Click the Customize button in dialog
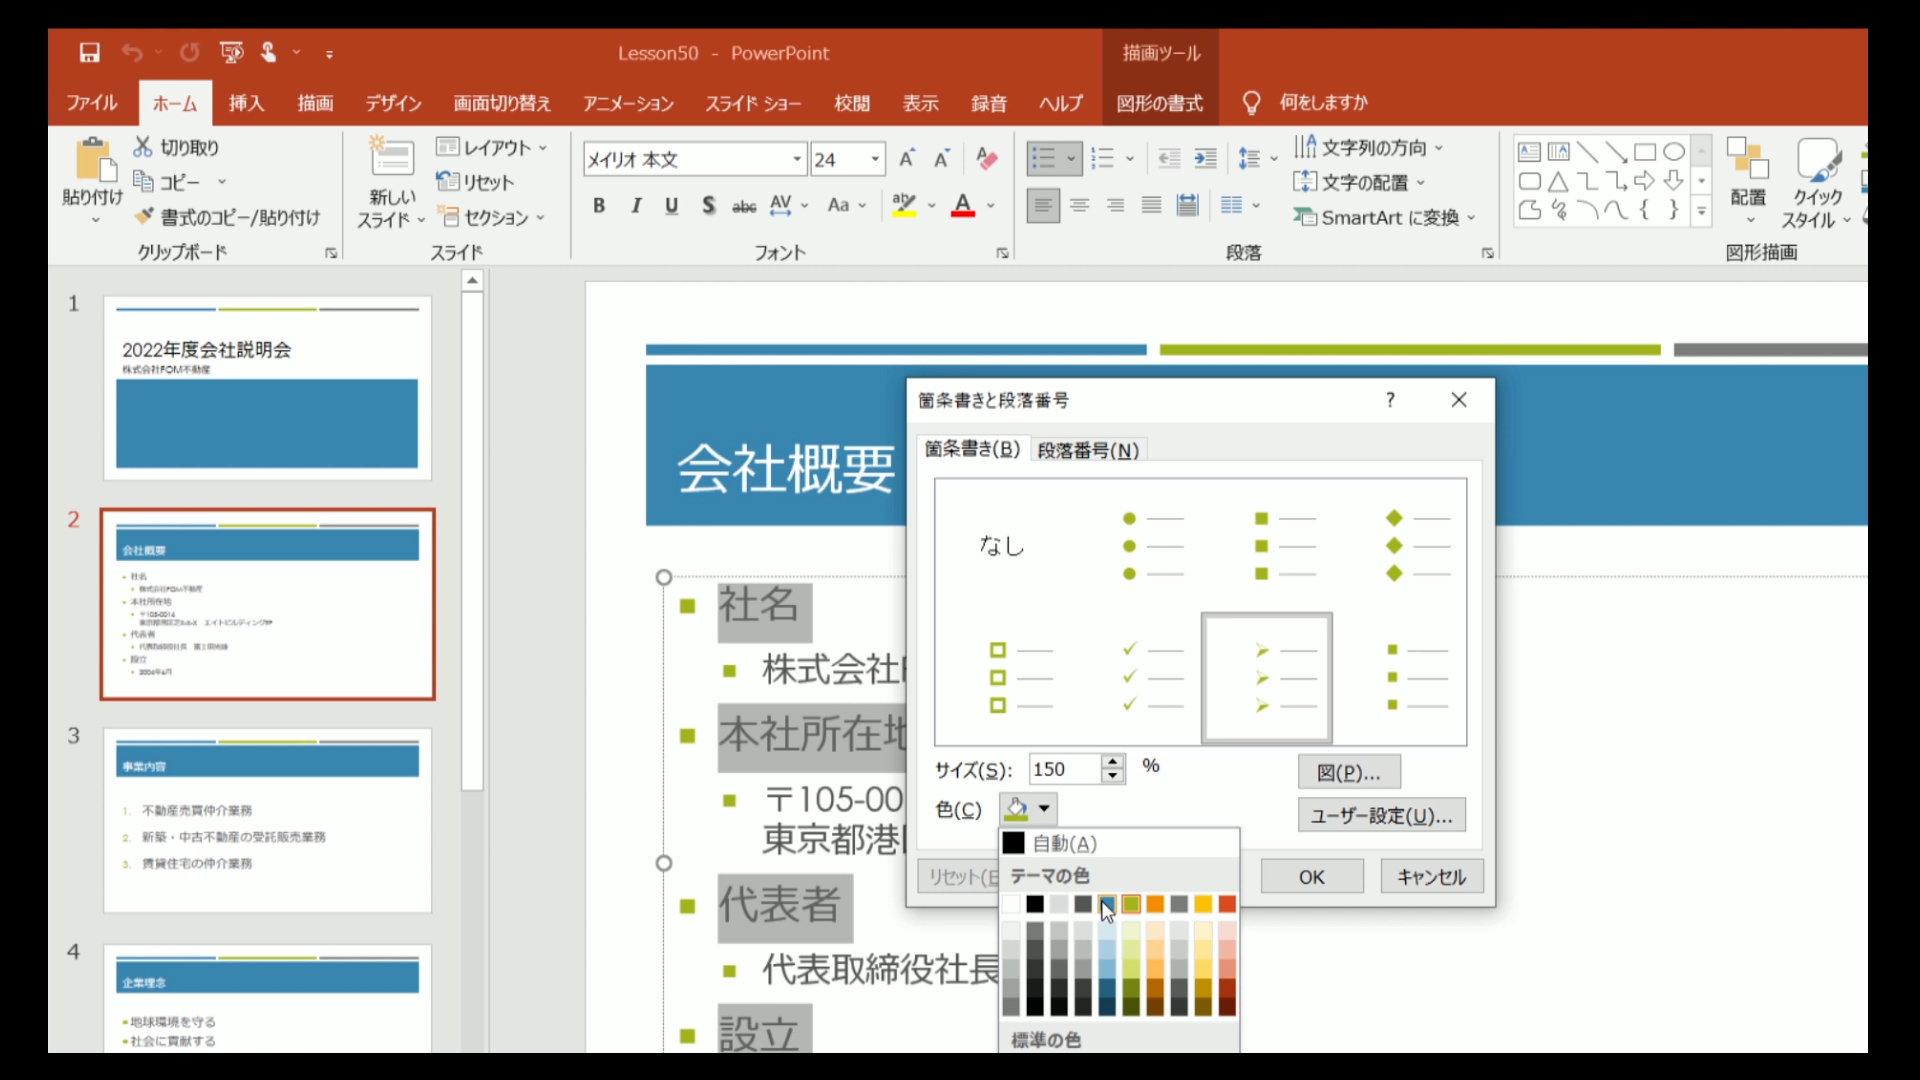Image resolution: width=1920 pixels, height=1080 pixels. pyautogui.click(x=1382, y=815)
